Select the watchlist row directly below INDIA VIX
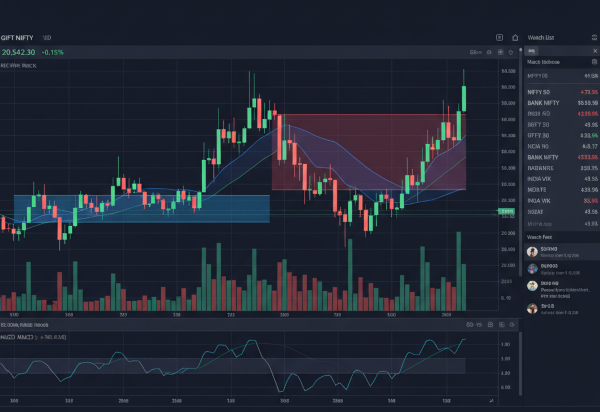Screen dimensions: 600x412 [562, 190]
